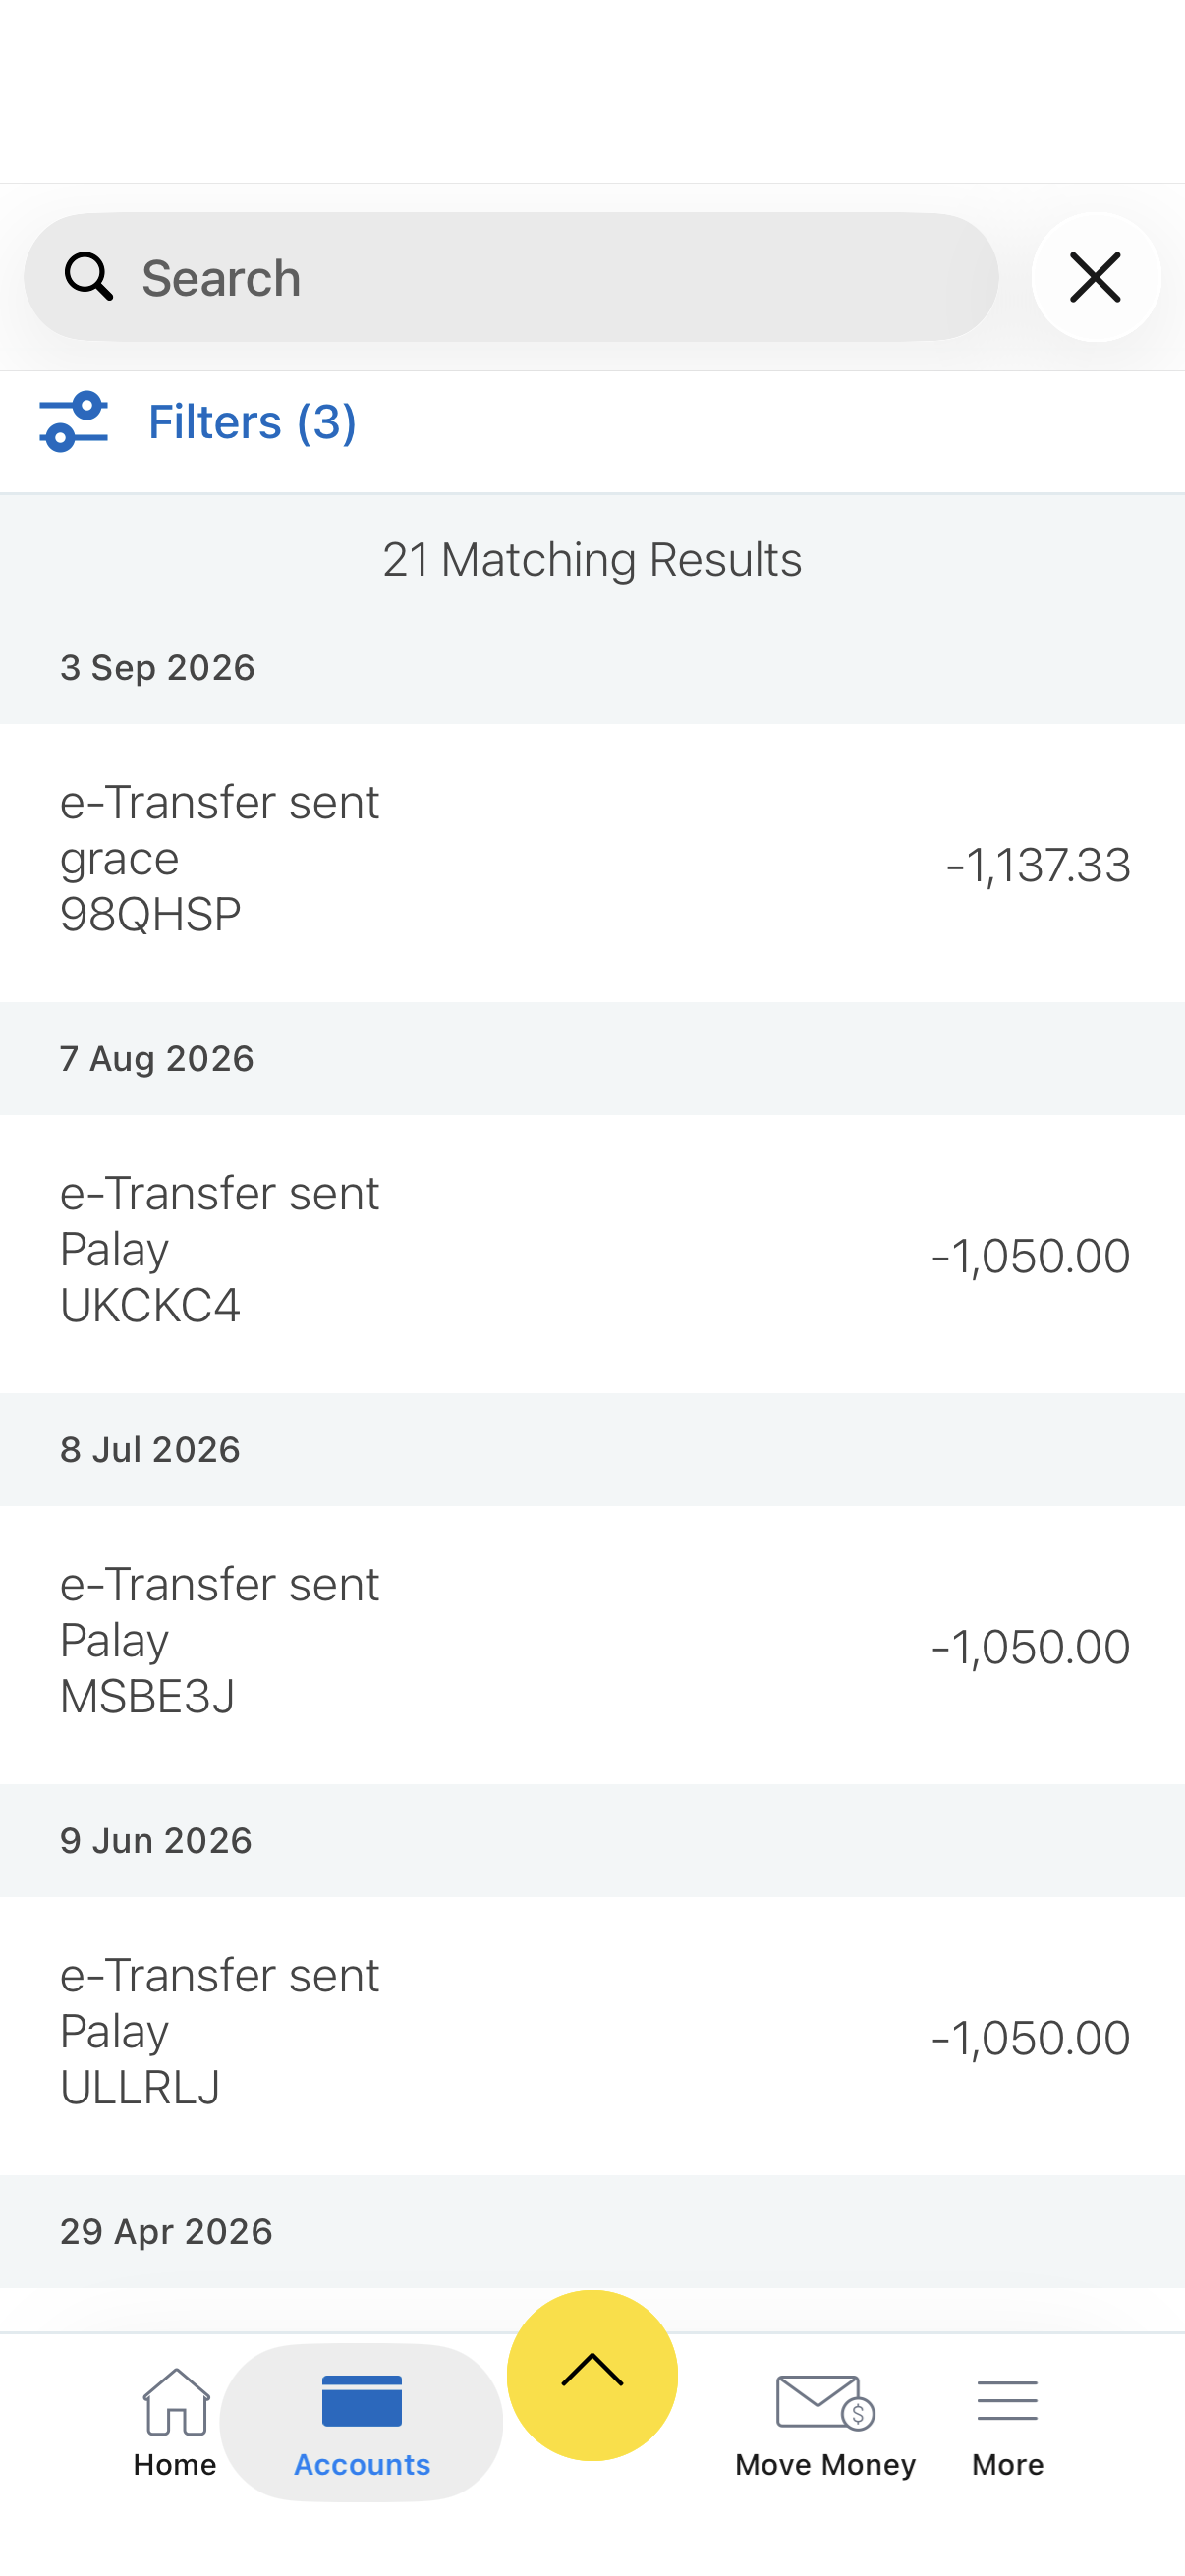1185x2576 pixels.
Task: Open e-Transfer sent to Palay UKCKC4
Action: click(592, 1253)
